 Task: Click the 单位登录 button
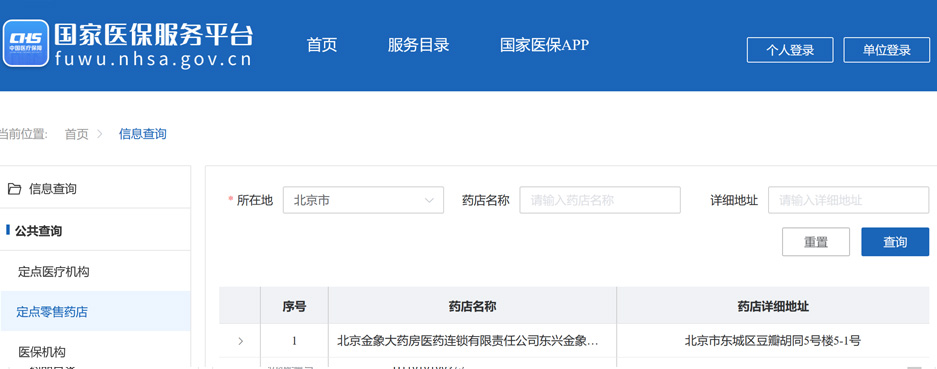887,50
